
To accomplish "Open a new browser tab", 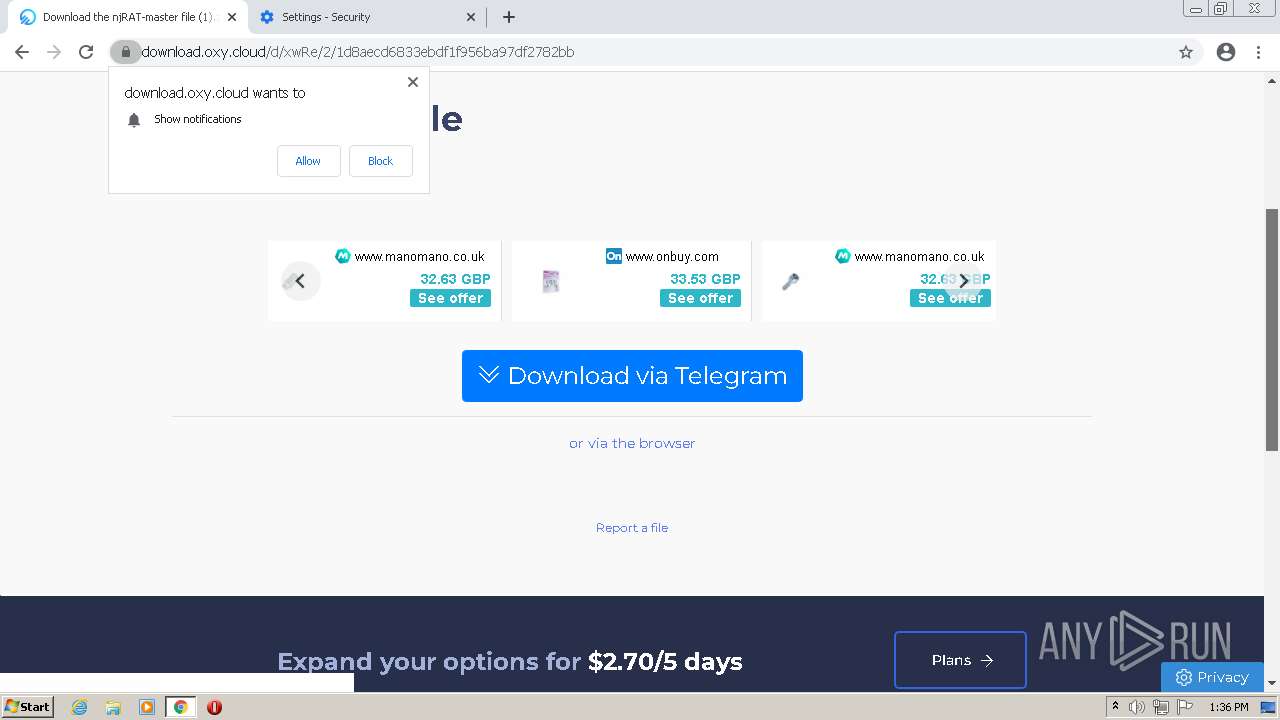I will point(508,17).
